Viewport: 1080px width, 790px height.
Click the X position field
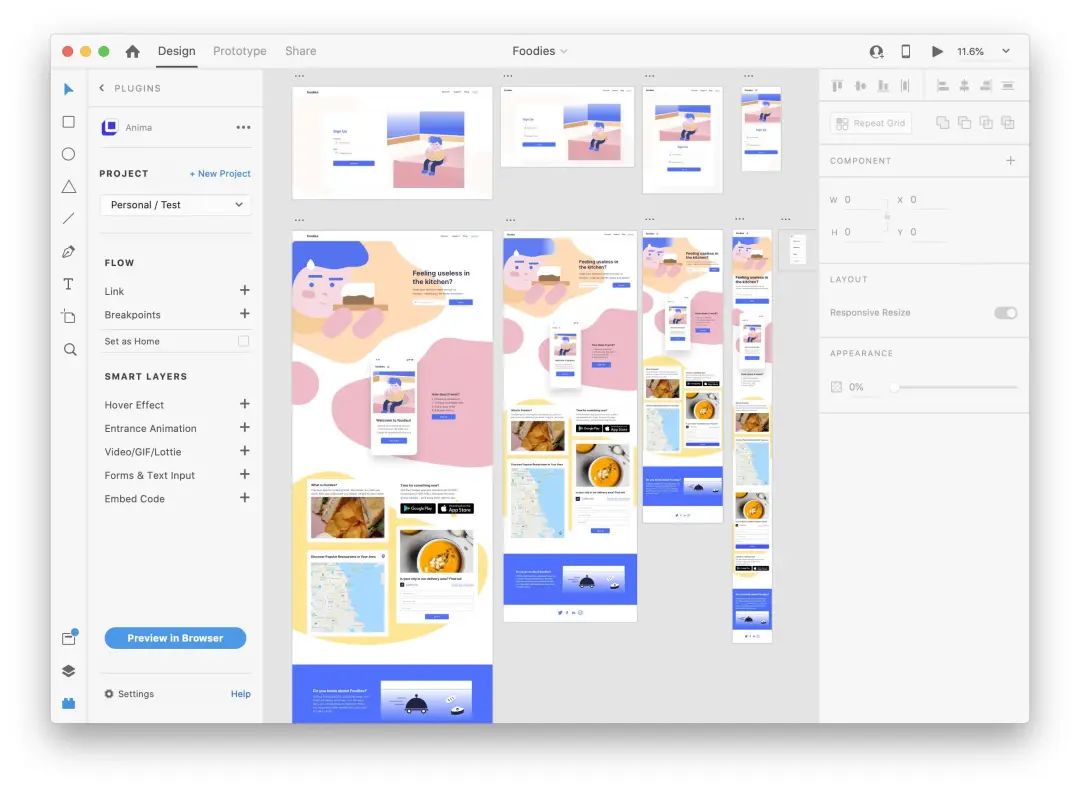(927, 200)
